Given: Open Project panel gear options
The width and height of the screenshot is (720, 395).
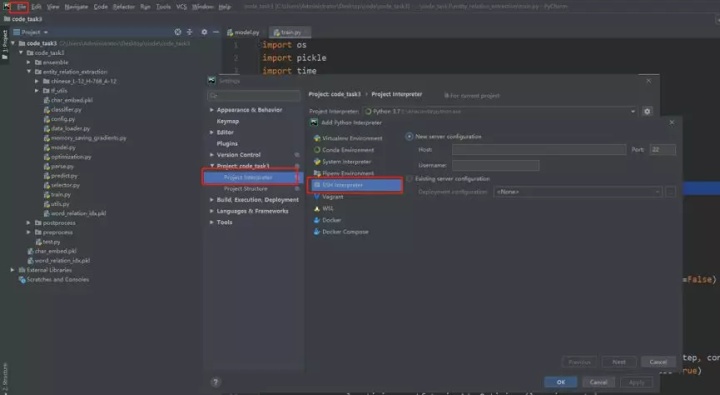Looking at the screenshot, I should click(x=204, y=32).
